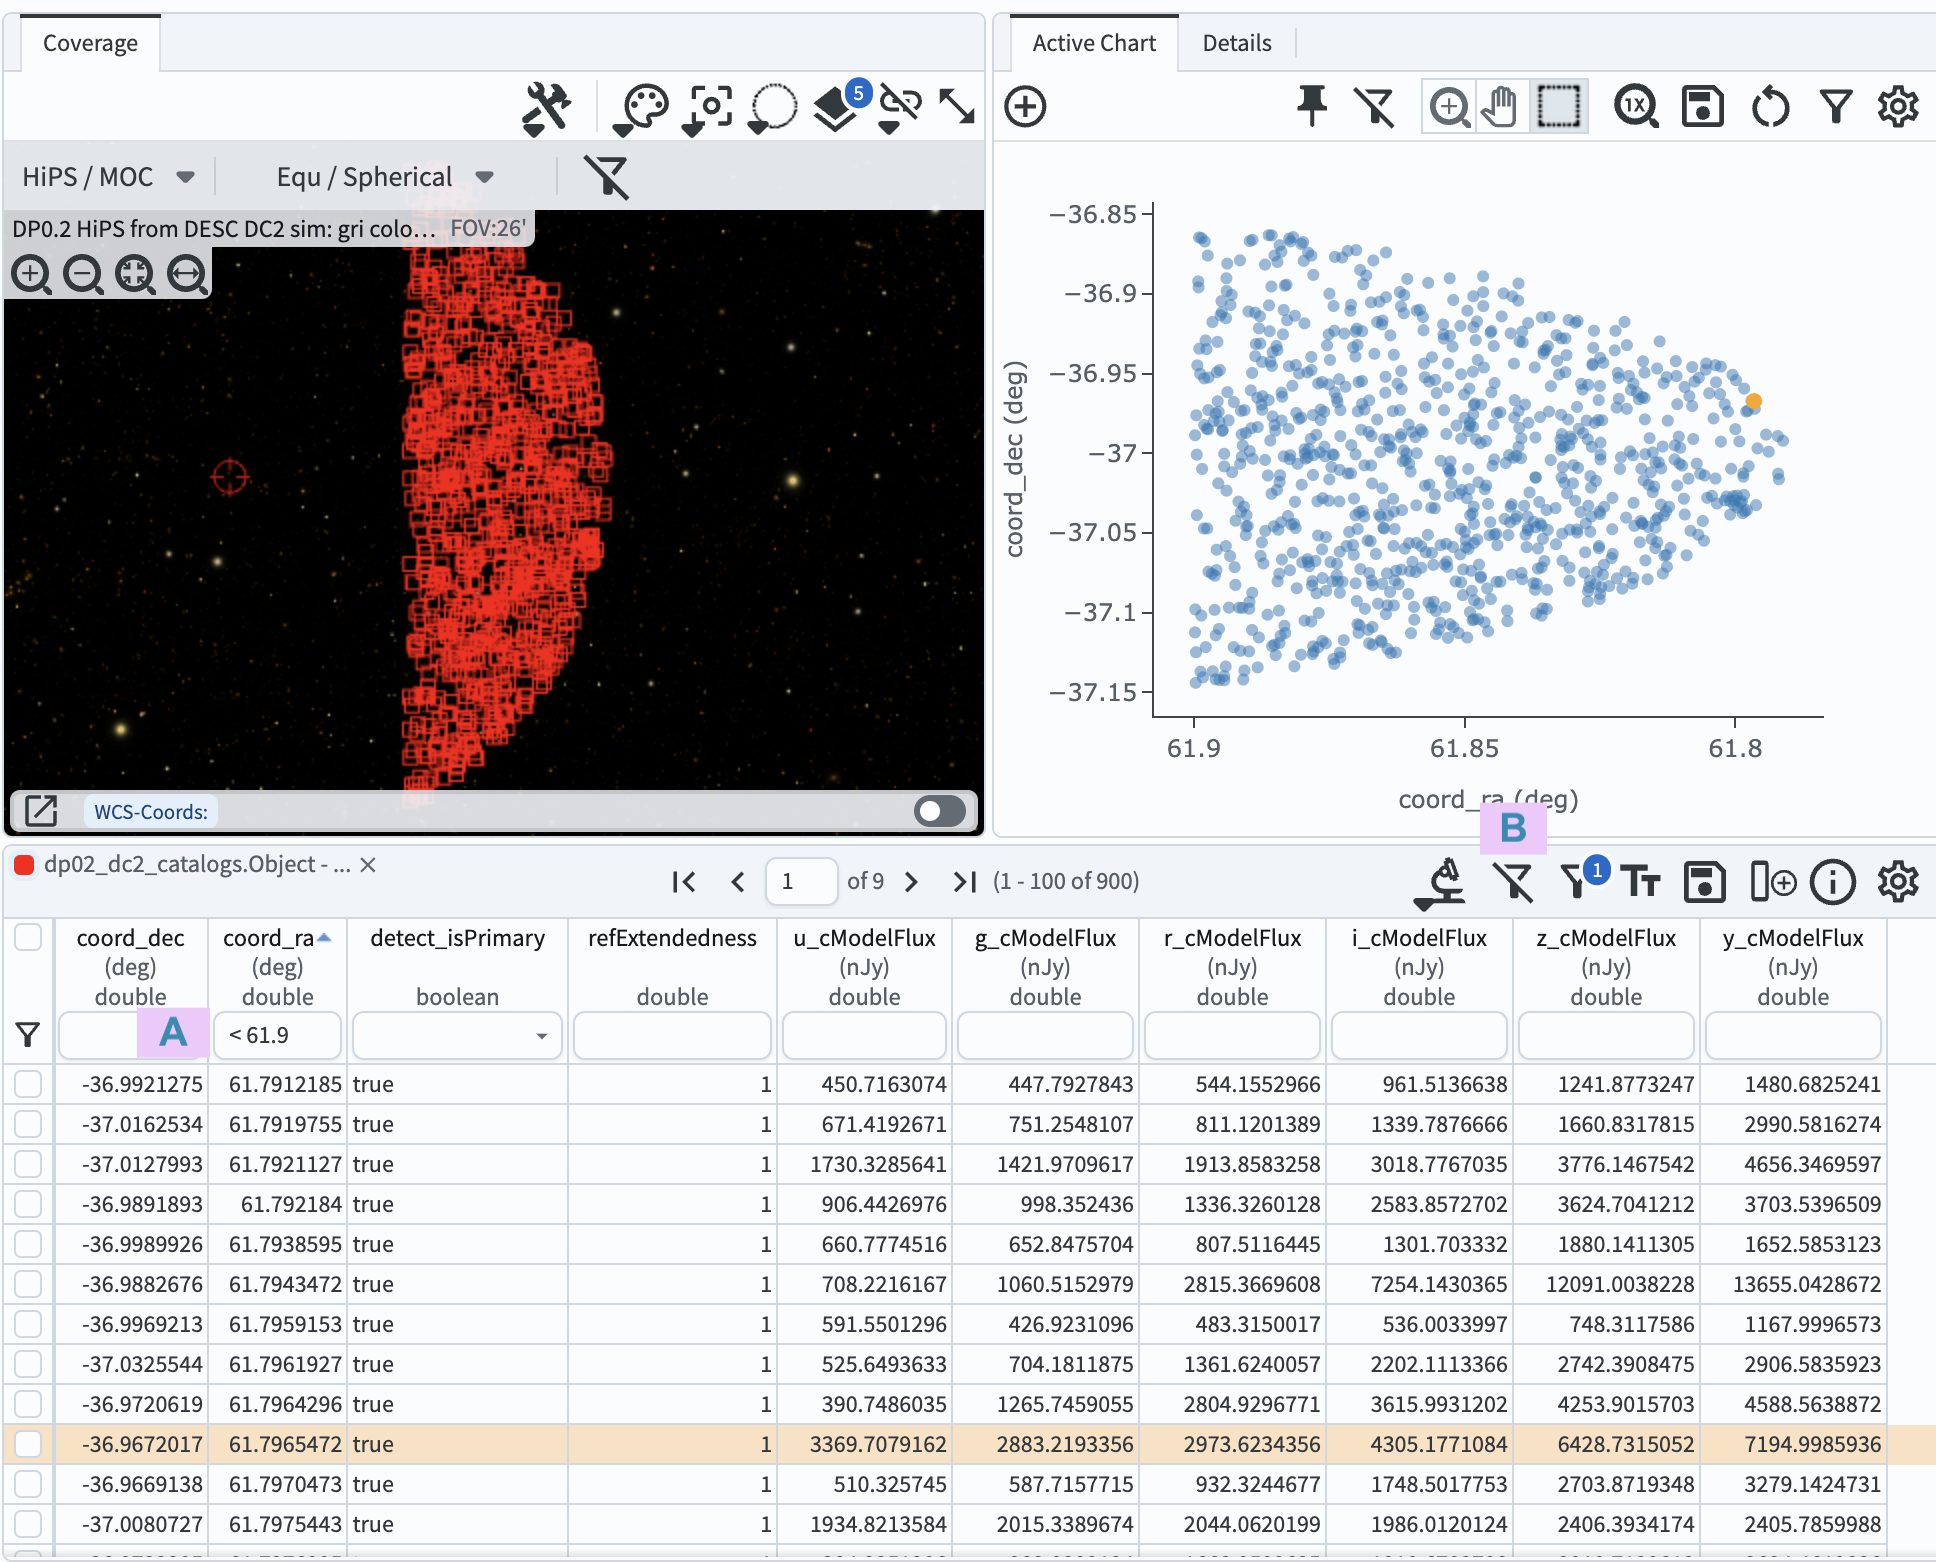This screenshot has height=1562, width=1936.
Task: Check the select-all rows checkbox in table header
Action: 27,938
